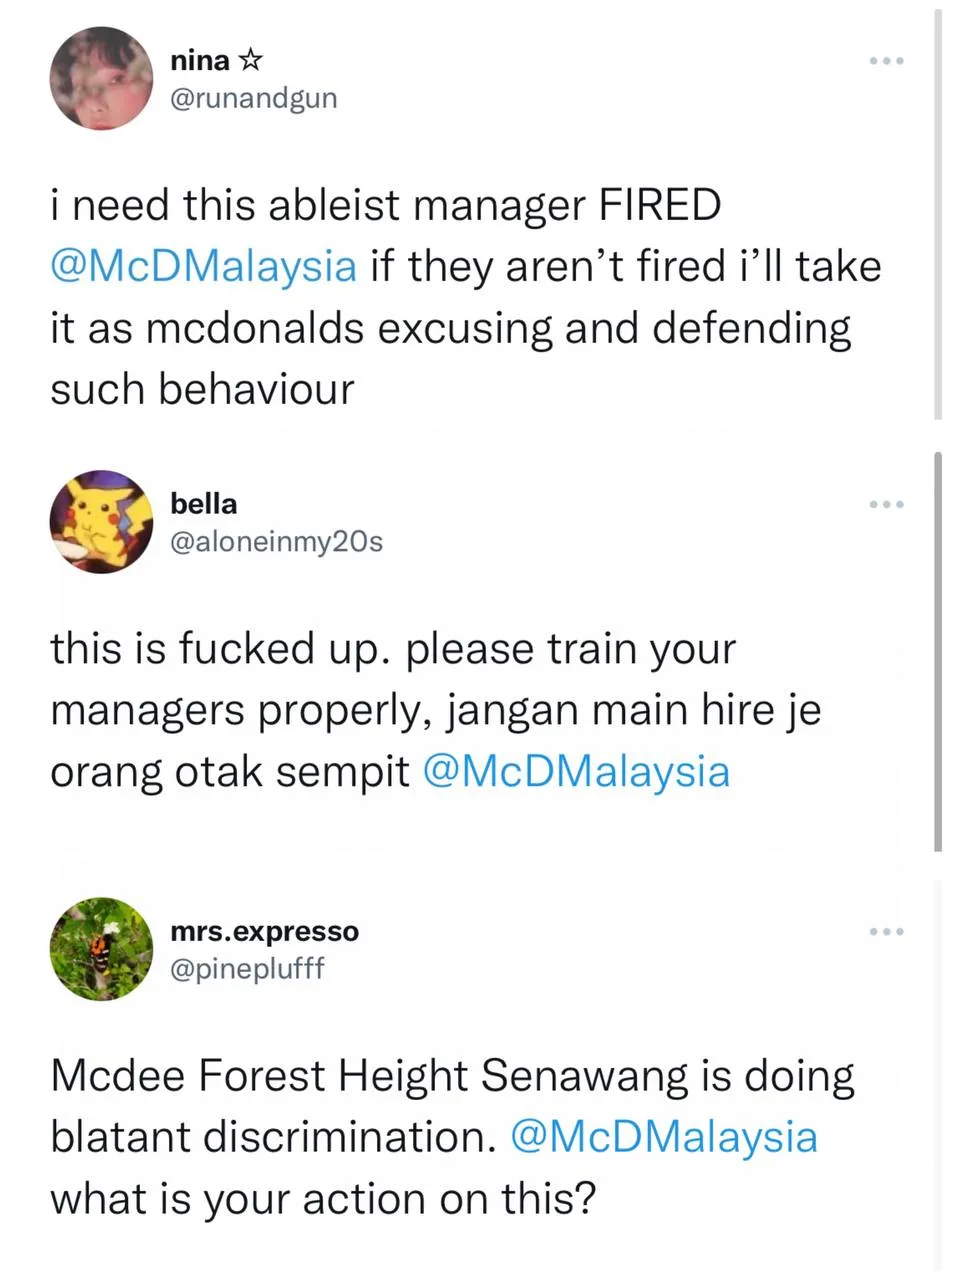Click the vertical scrollbar thumb
The width and height of the screenshot is (959, 1280).
(x=938, y=650)
